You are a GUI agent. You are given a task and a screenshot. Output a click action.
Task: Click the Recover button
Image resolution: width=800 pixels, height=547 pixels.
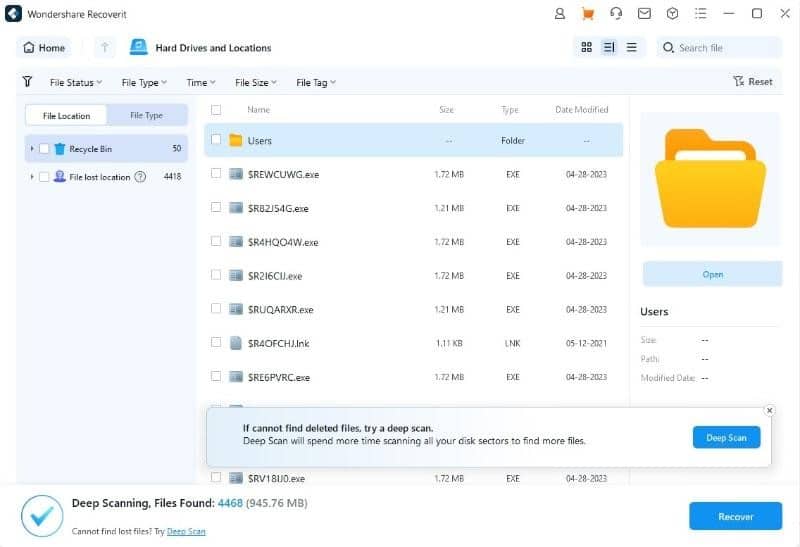[735, 516]
